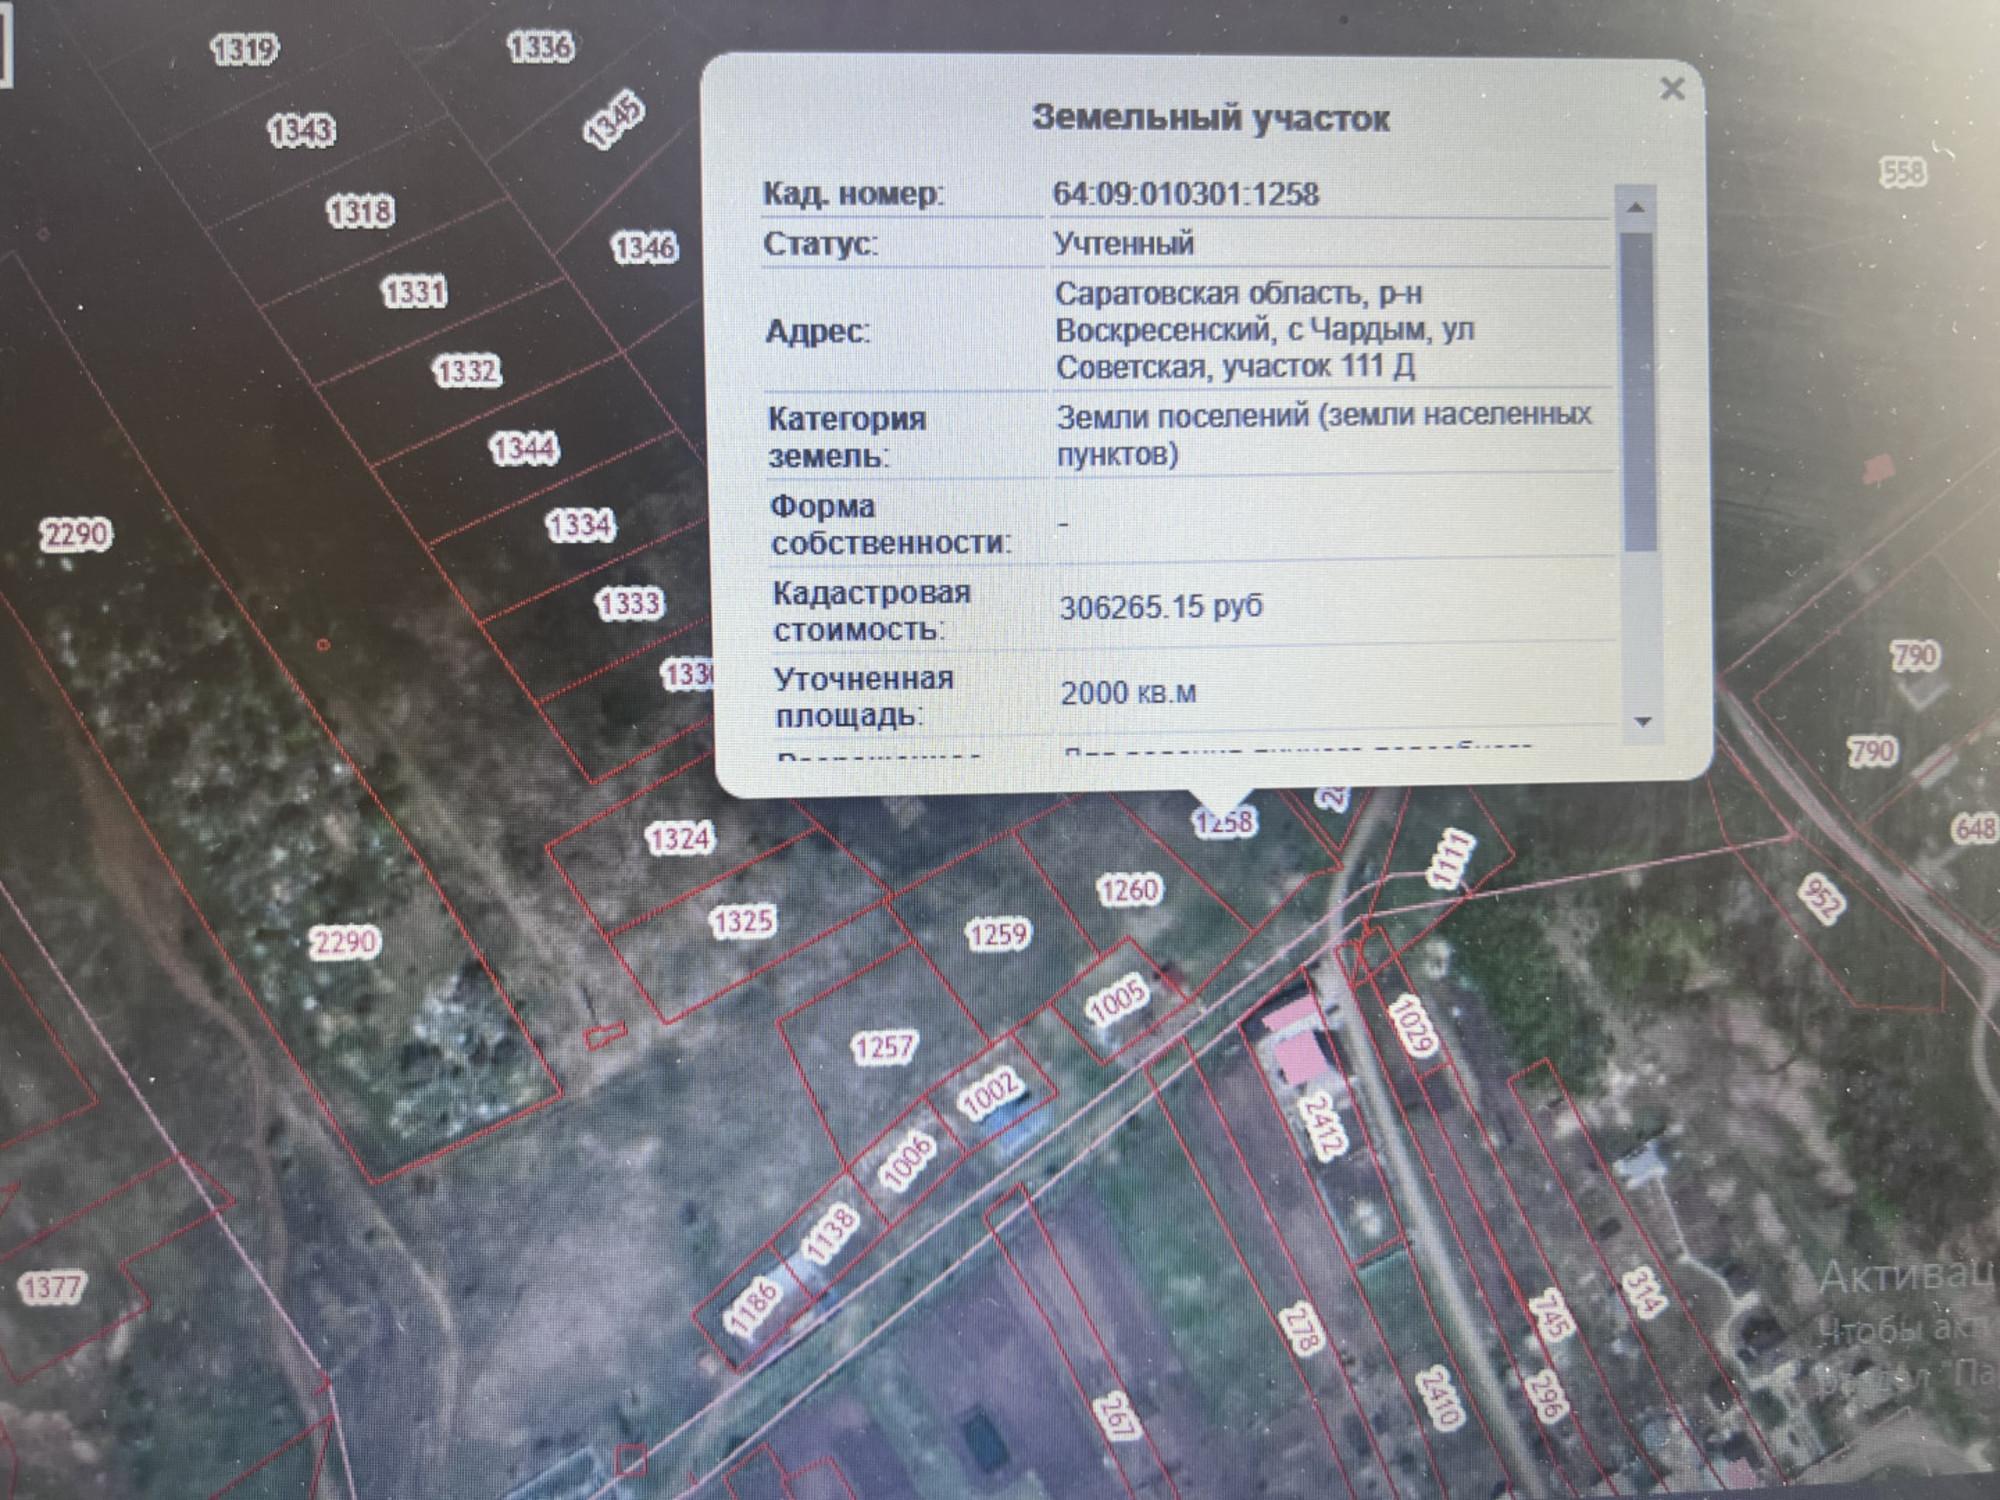The height and width of the screenshot is (1500, 2000).
Task: Select cadastral number 64:09:010301:1258 value
Action: pyautogui.click(x=1185, y=193)
